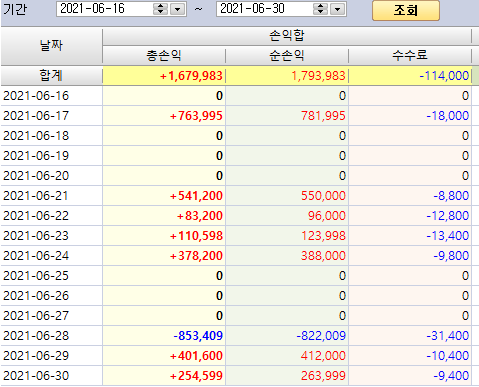Viewport: 479px width, 387px height.
Task: Select the 2021-06-28 date row
Action: tap(51, 336)
